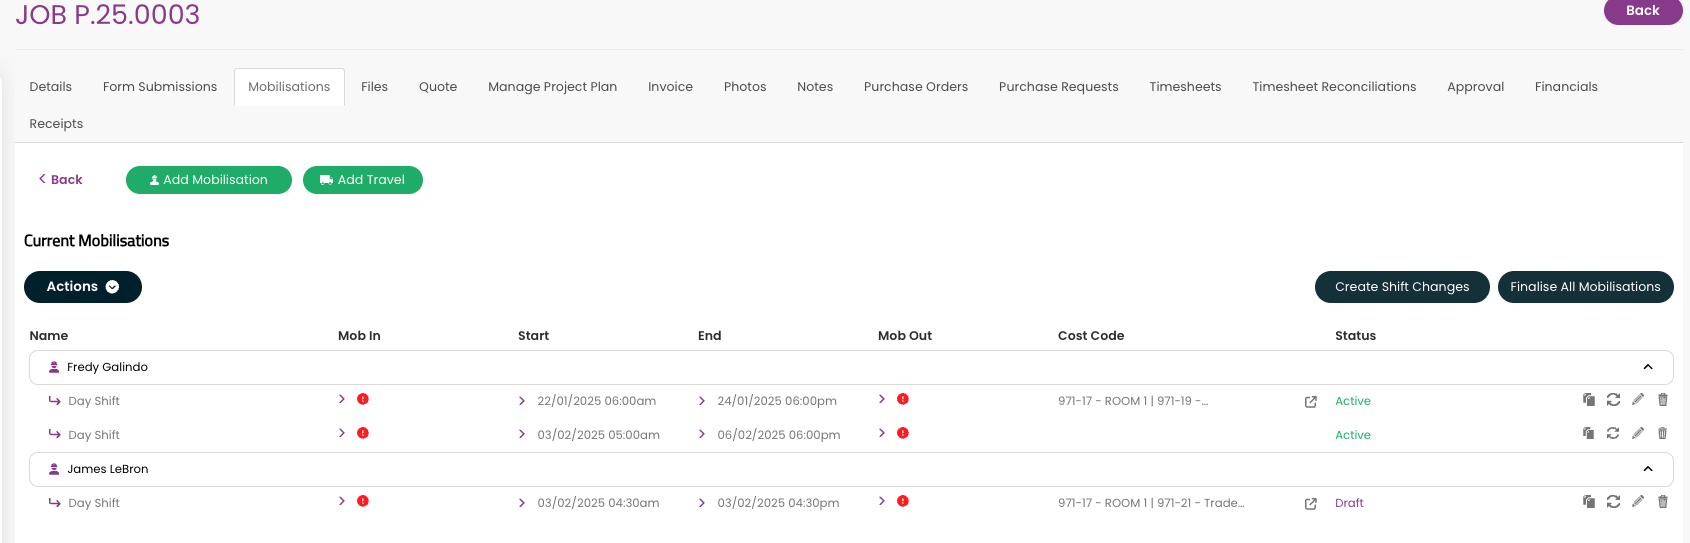Viewport: 1690px width, 543px height.
Task: Click the pencil icon on James LeBron's shift
Action: 1638,502
